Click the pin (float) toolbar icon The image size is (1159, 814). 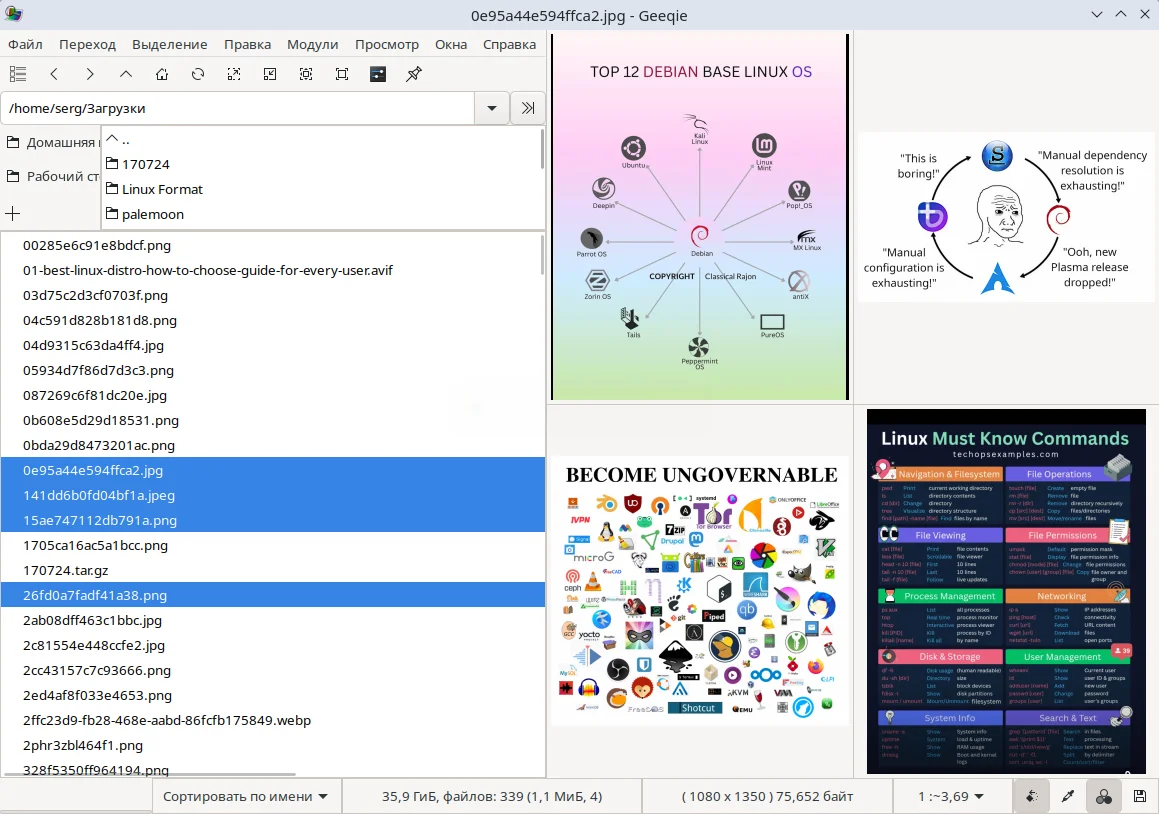point(414,74)
